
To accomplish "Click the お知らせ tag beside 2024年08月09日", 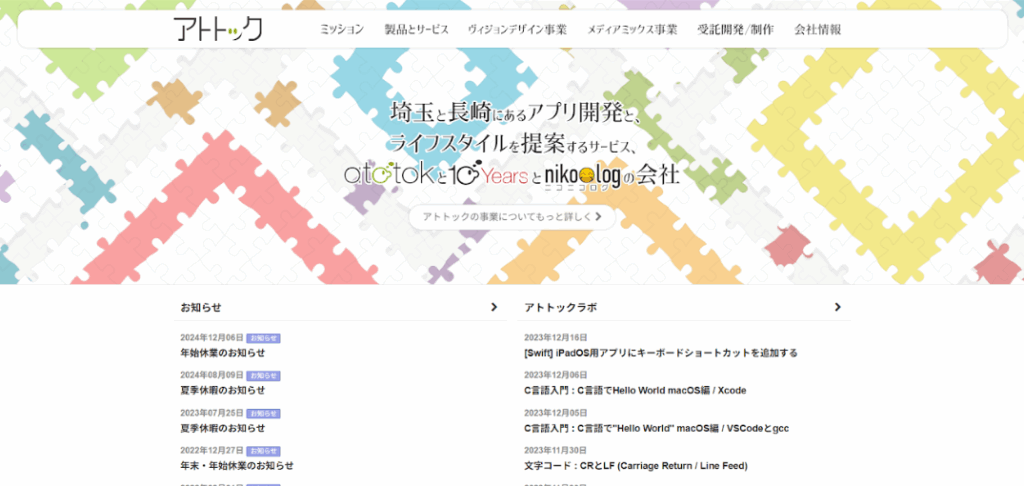I will [x=263, y=376].
